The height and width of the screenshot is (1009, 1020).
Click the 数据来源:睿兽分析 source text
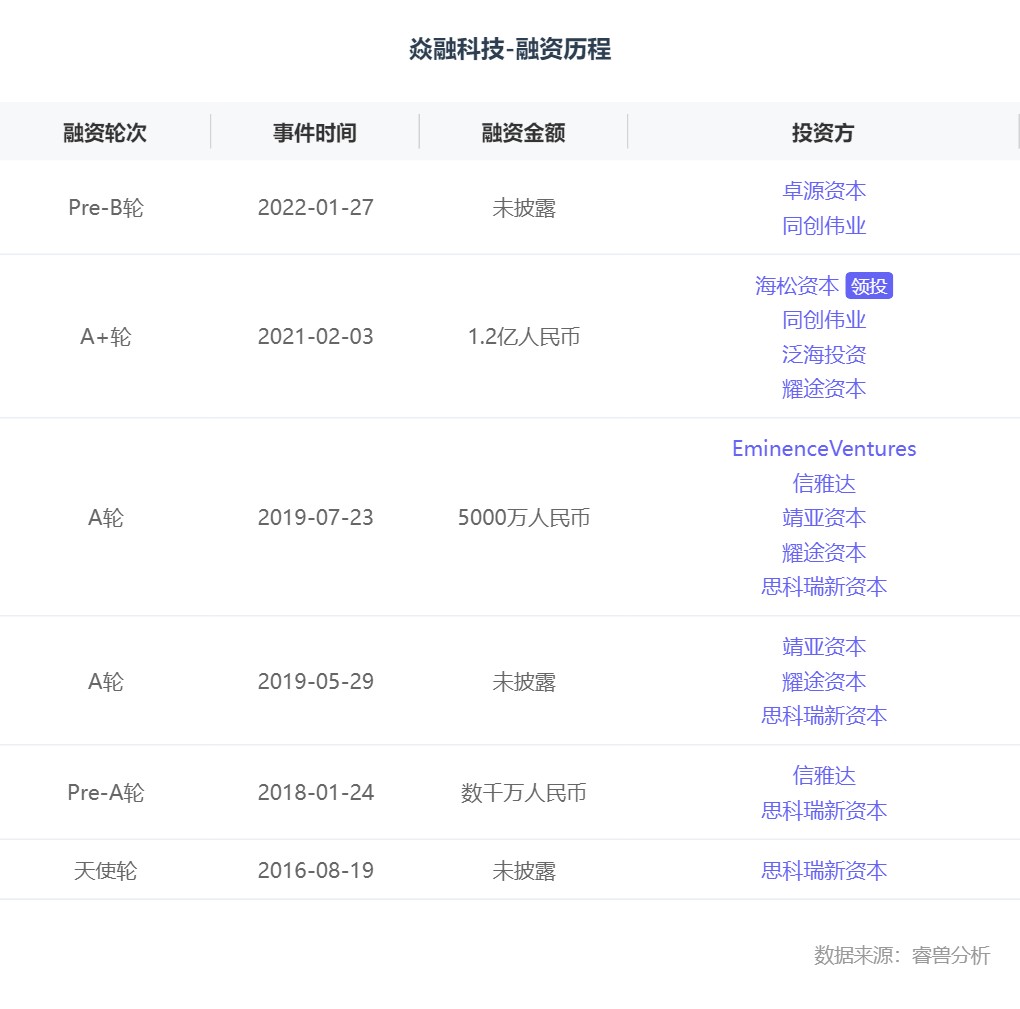(901, 956)
